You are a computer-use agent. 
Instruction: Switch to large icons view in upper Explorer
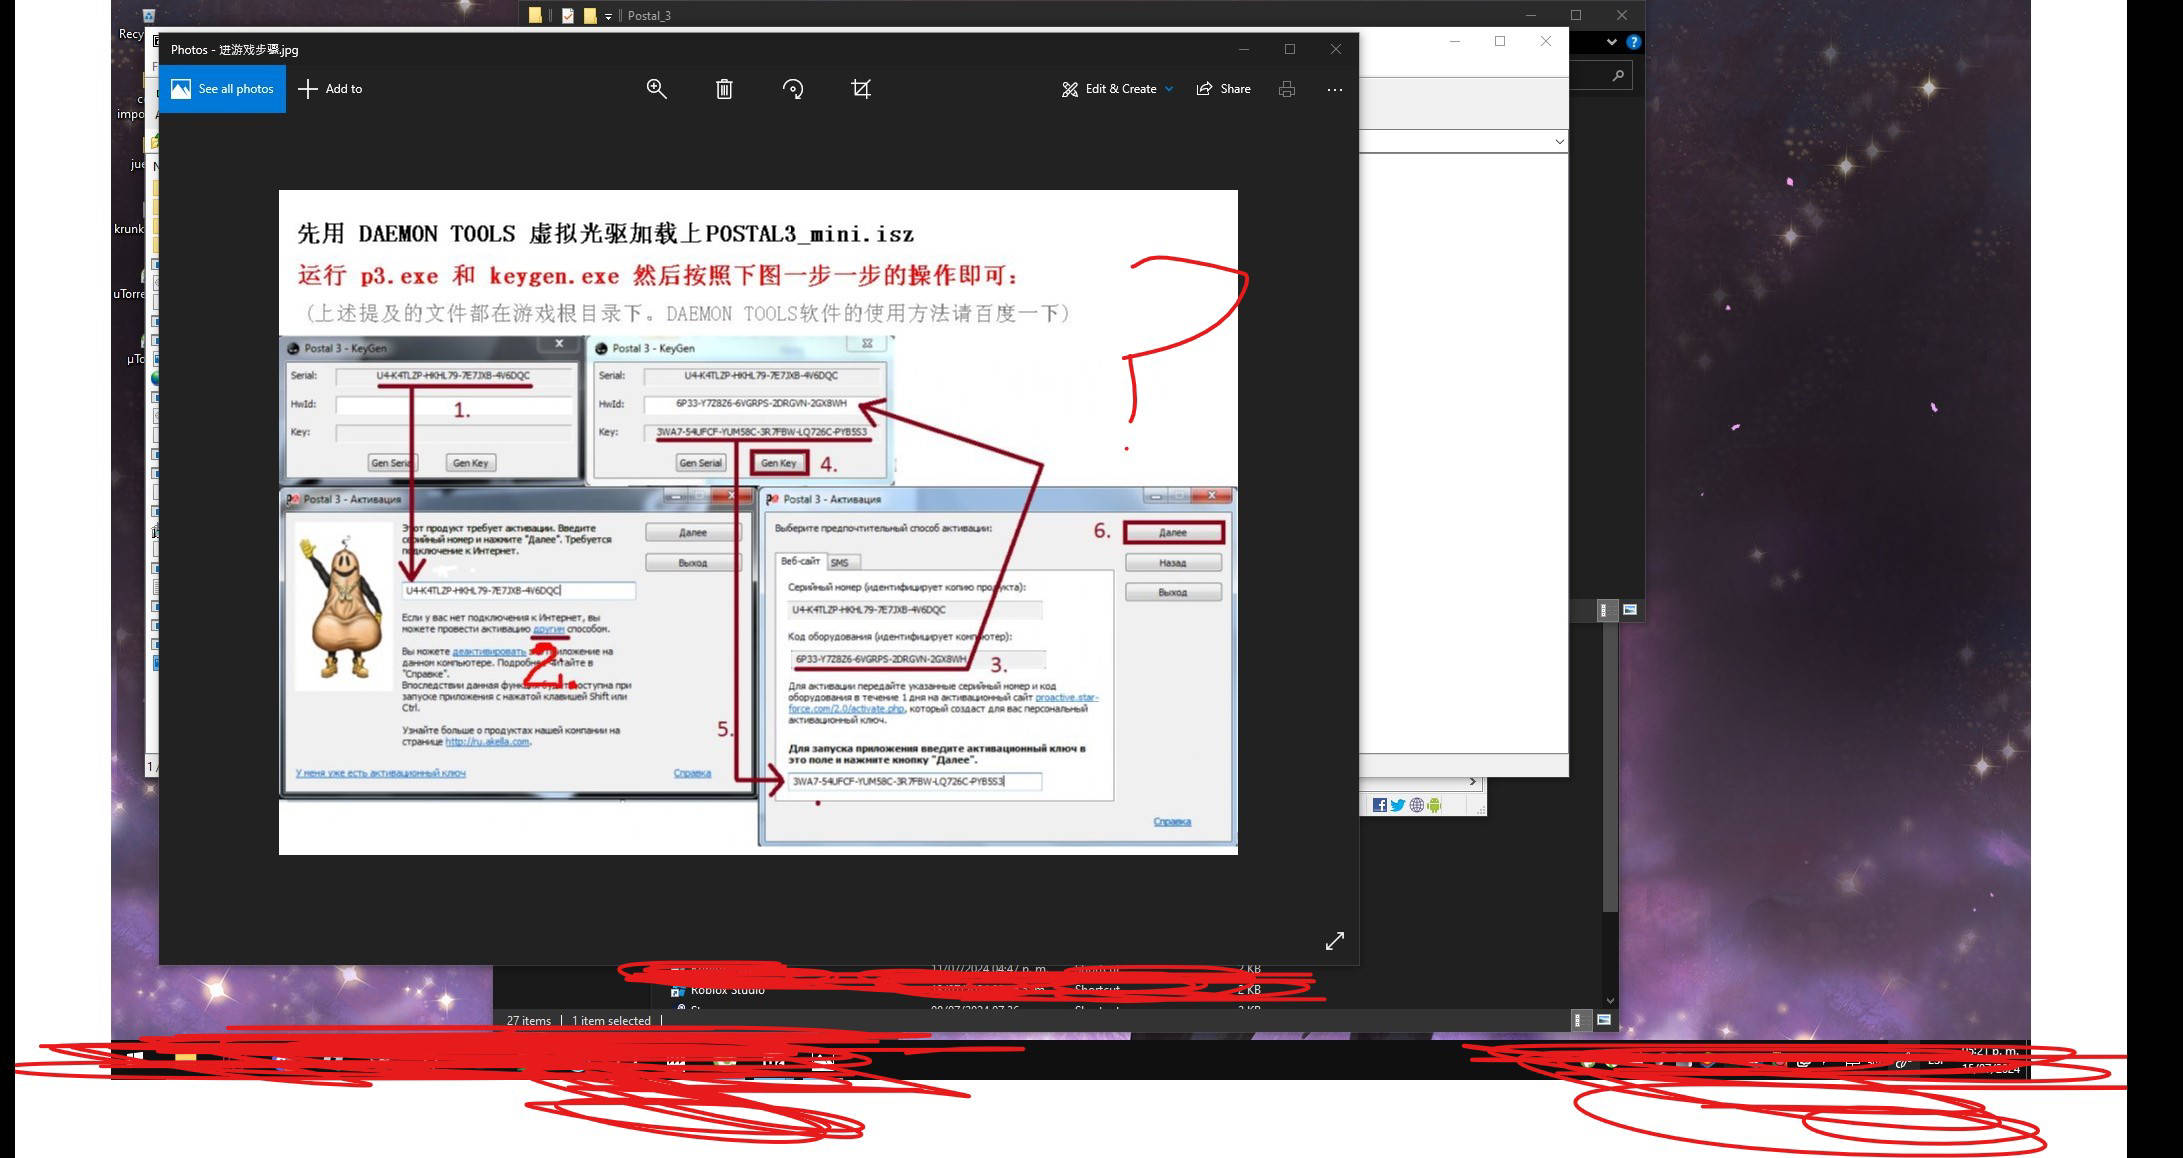(x=1630, y=610)
